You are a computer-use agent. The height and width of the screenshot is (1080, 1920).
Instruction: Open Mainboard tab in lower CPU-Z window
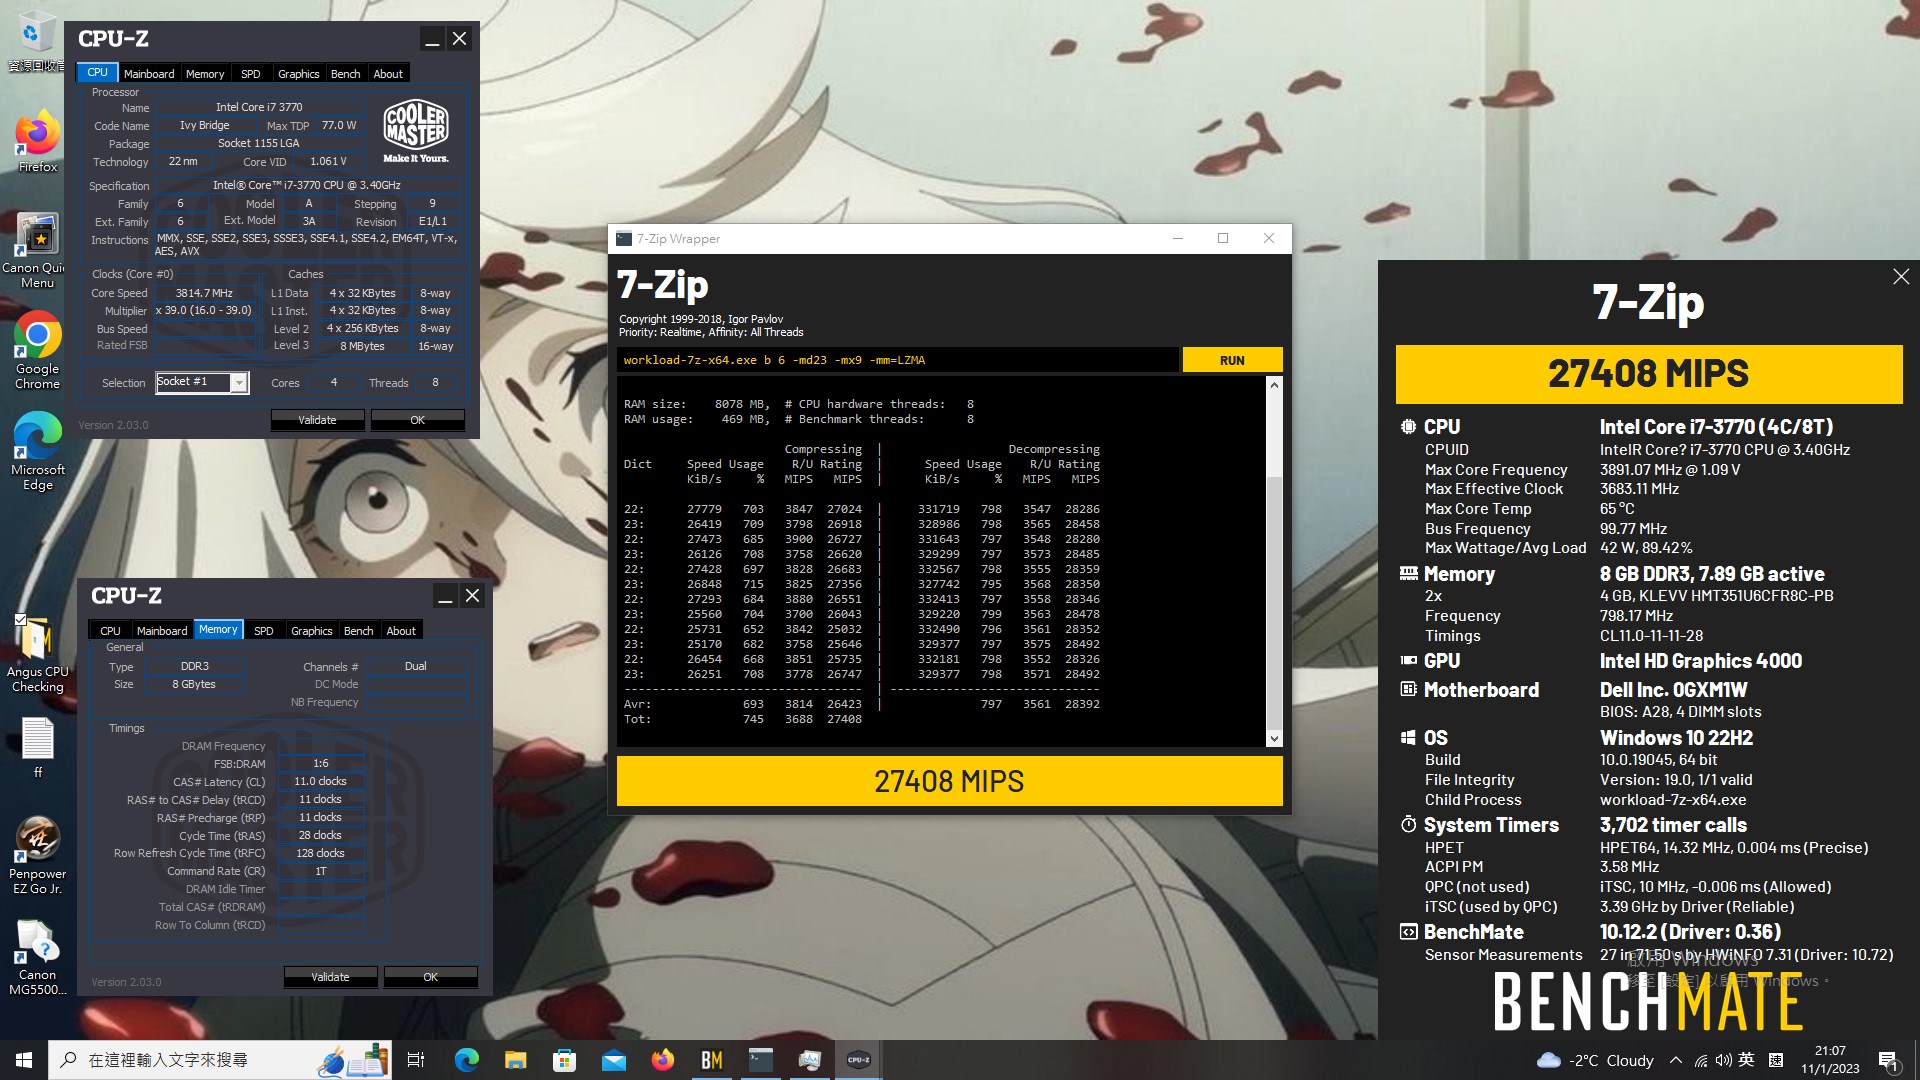click(x=162, y=631)
